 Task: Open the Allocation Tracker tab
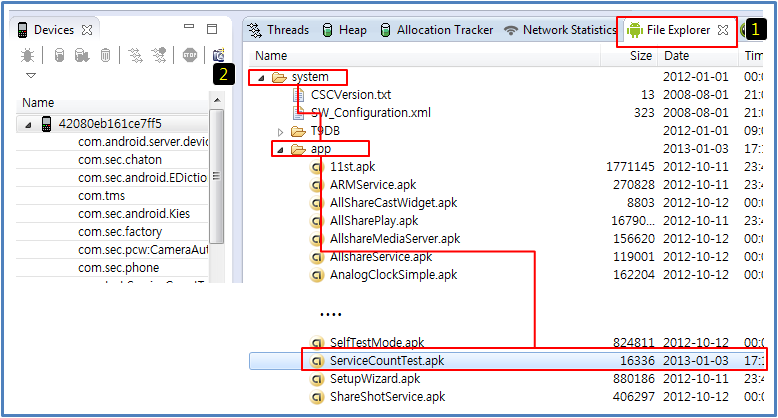(x=437, y=30)
